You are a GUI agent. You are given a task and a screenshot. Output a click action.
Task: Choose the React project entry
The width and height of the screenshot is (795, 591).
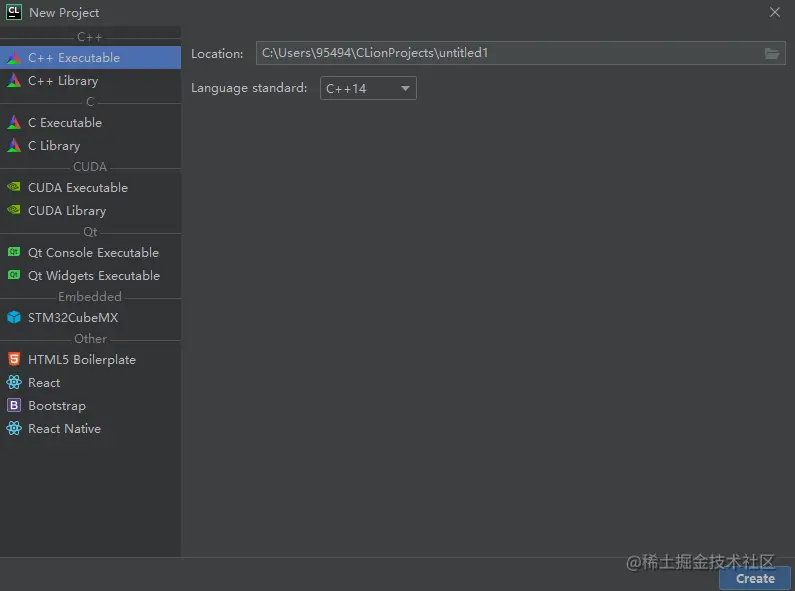click(x=90, y=382)
